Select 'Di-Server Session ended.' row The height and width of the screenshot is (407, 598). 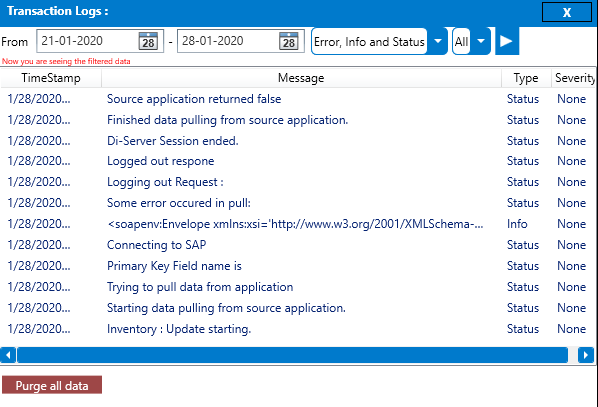point(298,141)
